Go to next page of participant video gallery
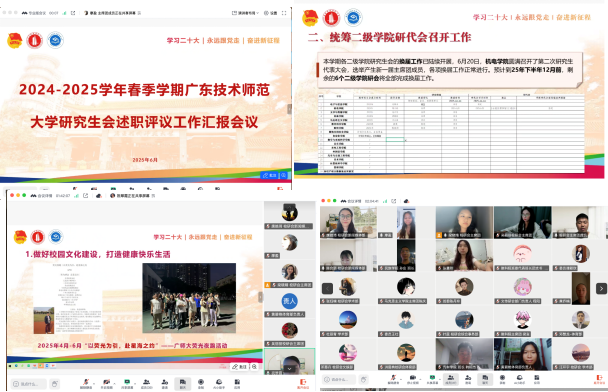 [x=601, y=288]
